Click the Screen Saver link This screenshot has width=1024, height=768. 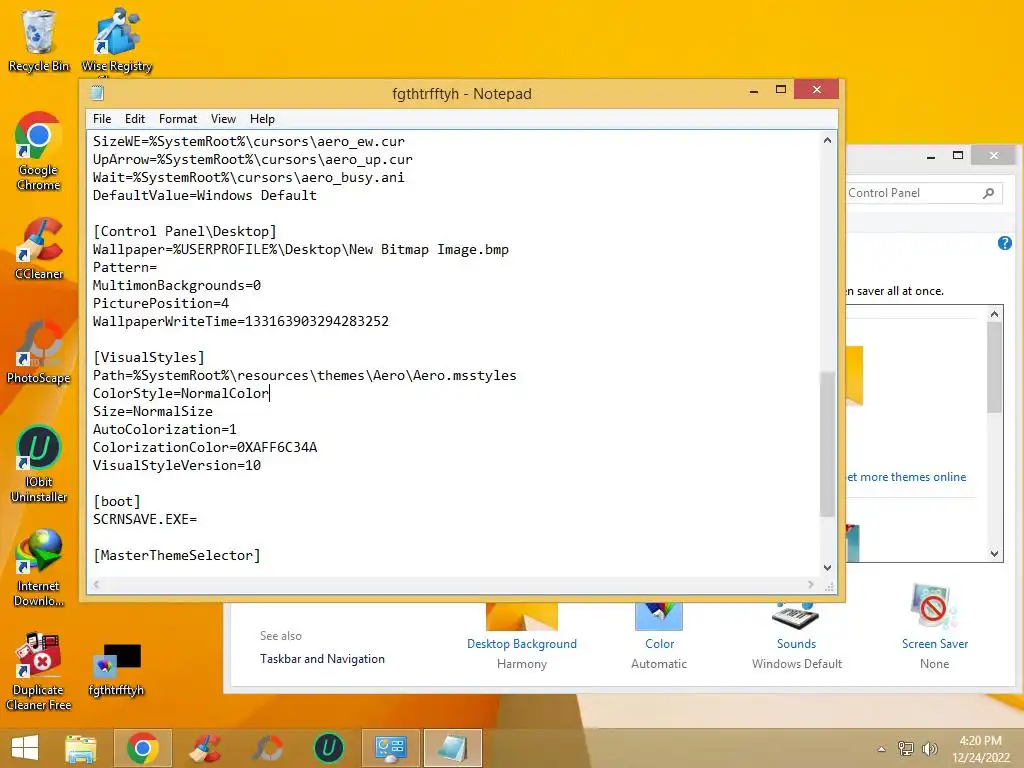935,644
